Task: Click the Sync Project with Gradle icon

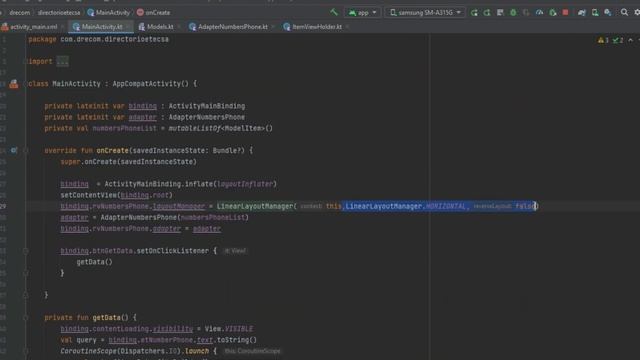Action: [x=582, y=13]
